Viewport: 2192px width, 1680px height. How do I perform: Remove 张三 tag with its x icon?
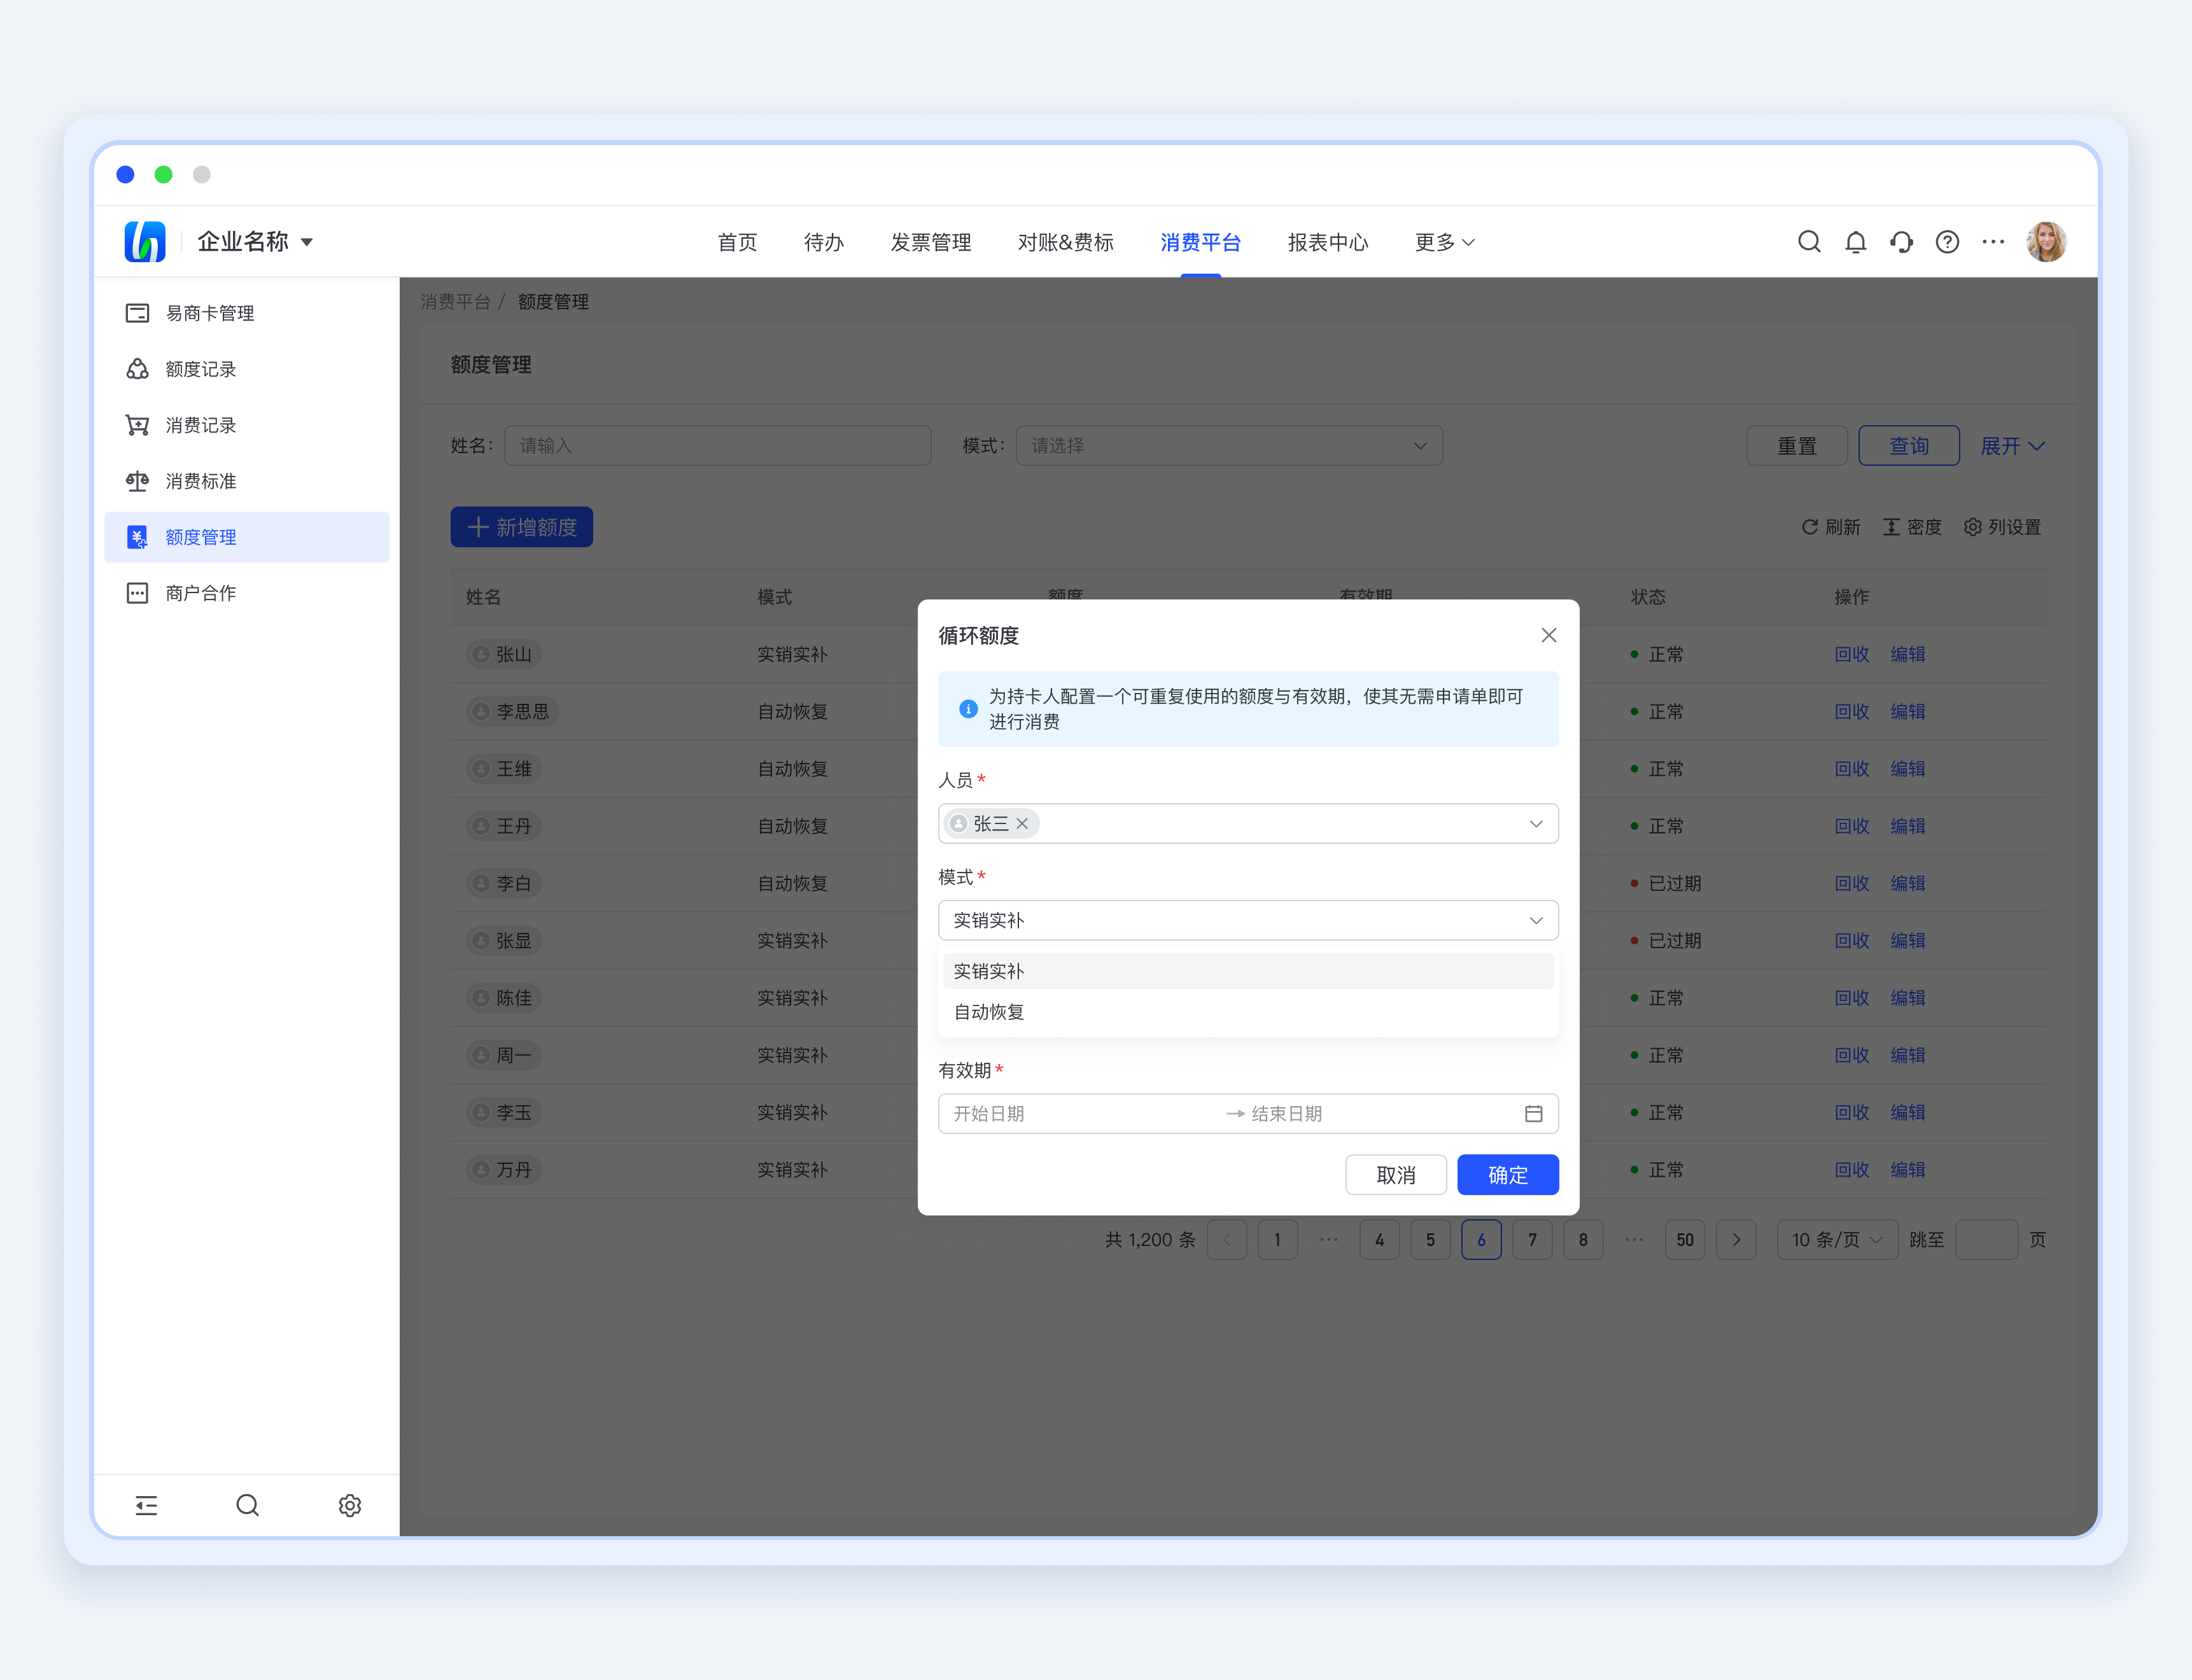click(1022, 824)
